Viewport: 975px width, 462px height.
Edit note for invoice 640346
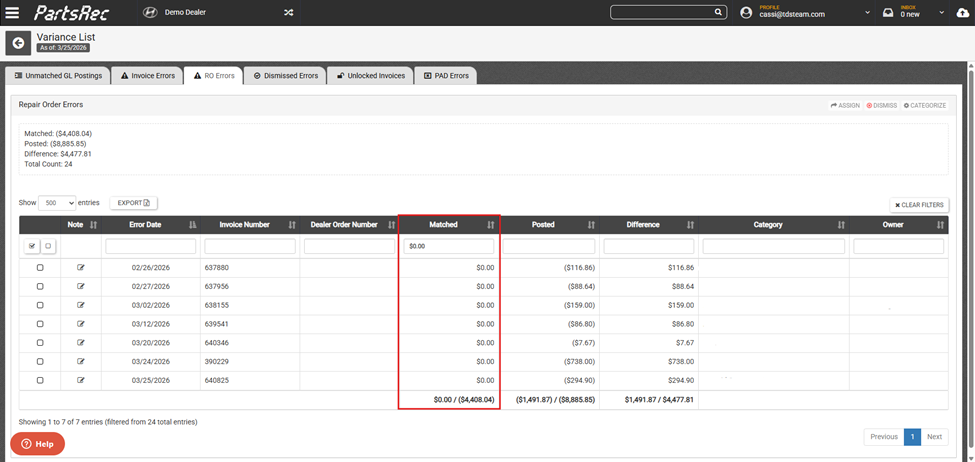pyautogui.click(x=80, y=342)
